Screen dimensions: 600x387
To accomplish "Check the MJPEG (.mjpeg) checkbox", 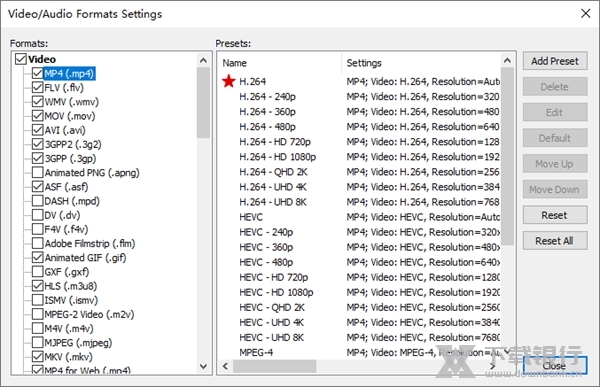I will pos(38,342).
